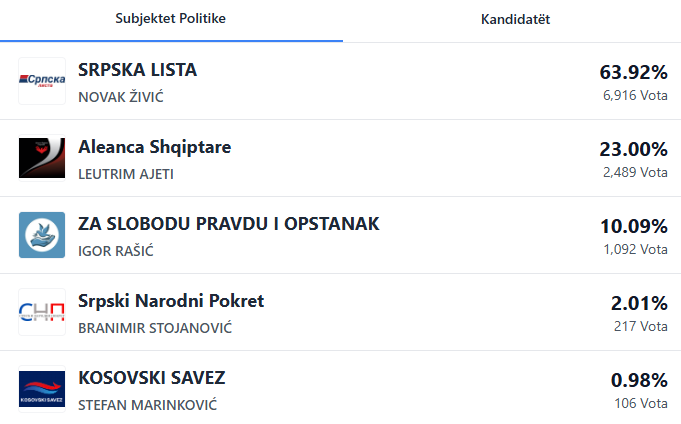The height and width of the screenshot is (424, 681).
Task: Click candidate name Stefan Marinković
Action: 147,405
